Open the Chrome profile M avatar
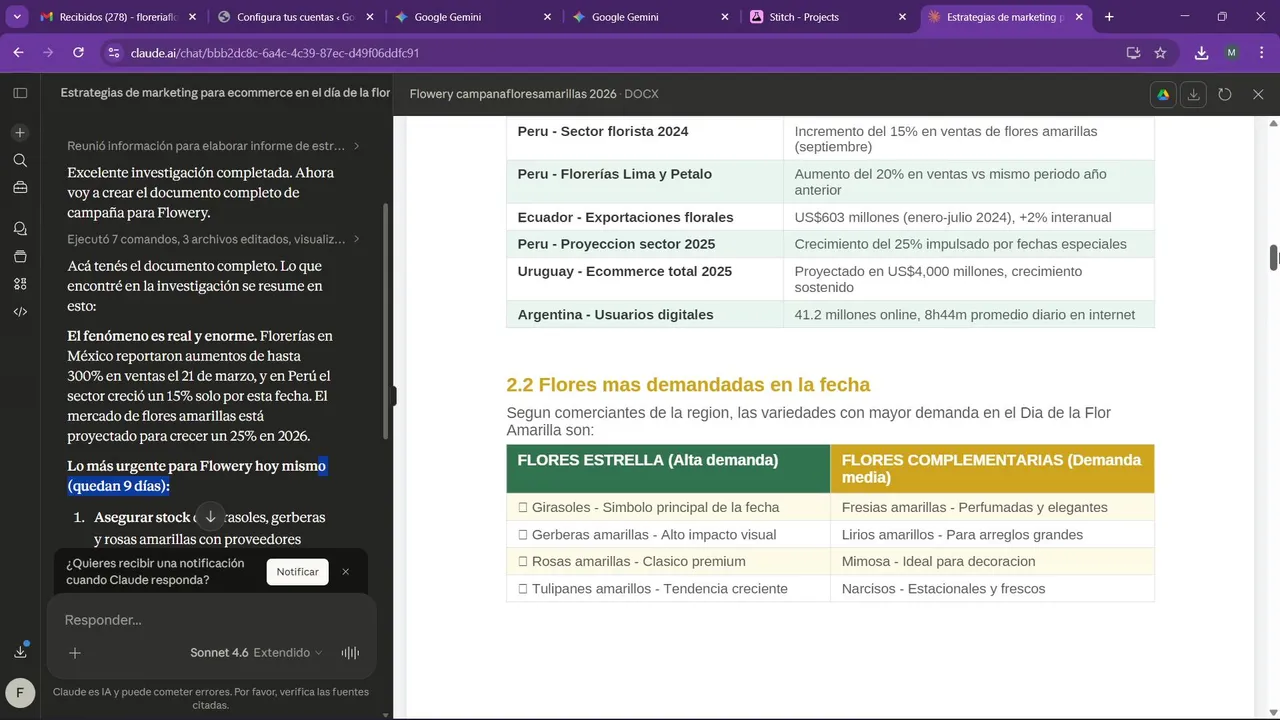This screenshot has height=720, width=1280. coord(1231,53)
